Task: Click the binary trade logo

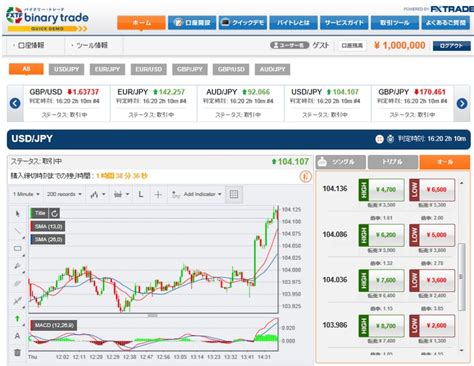Action: [47, 19]
